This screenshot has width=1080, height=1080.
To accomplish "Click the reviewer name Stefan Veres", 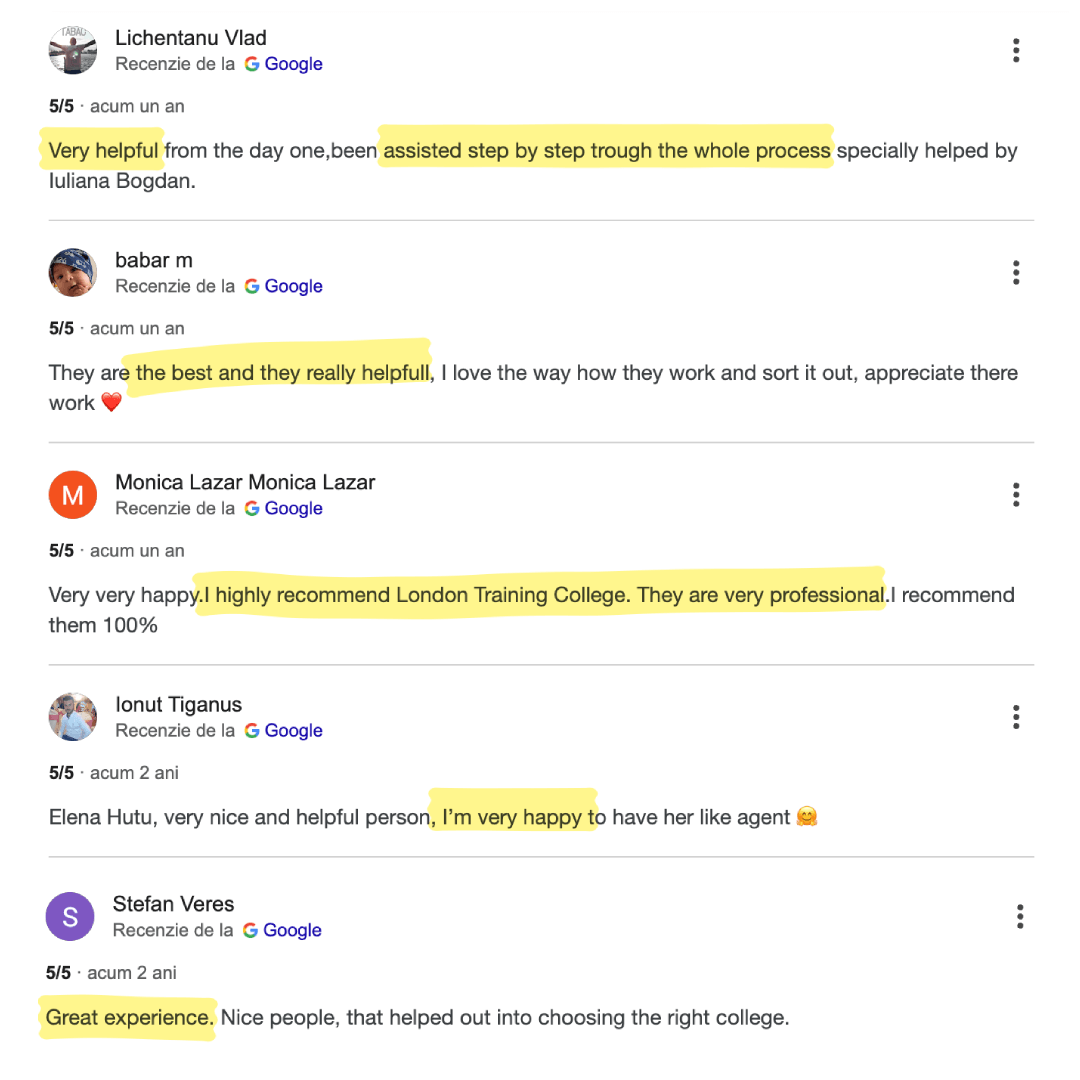I will [x=174, y=904].
